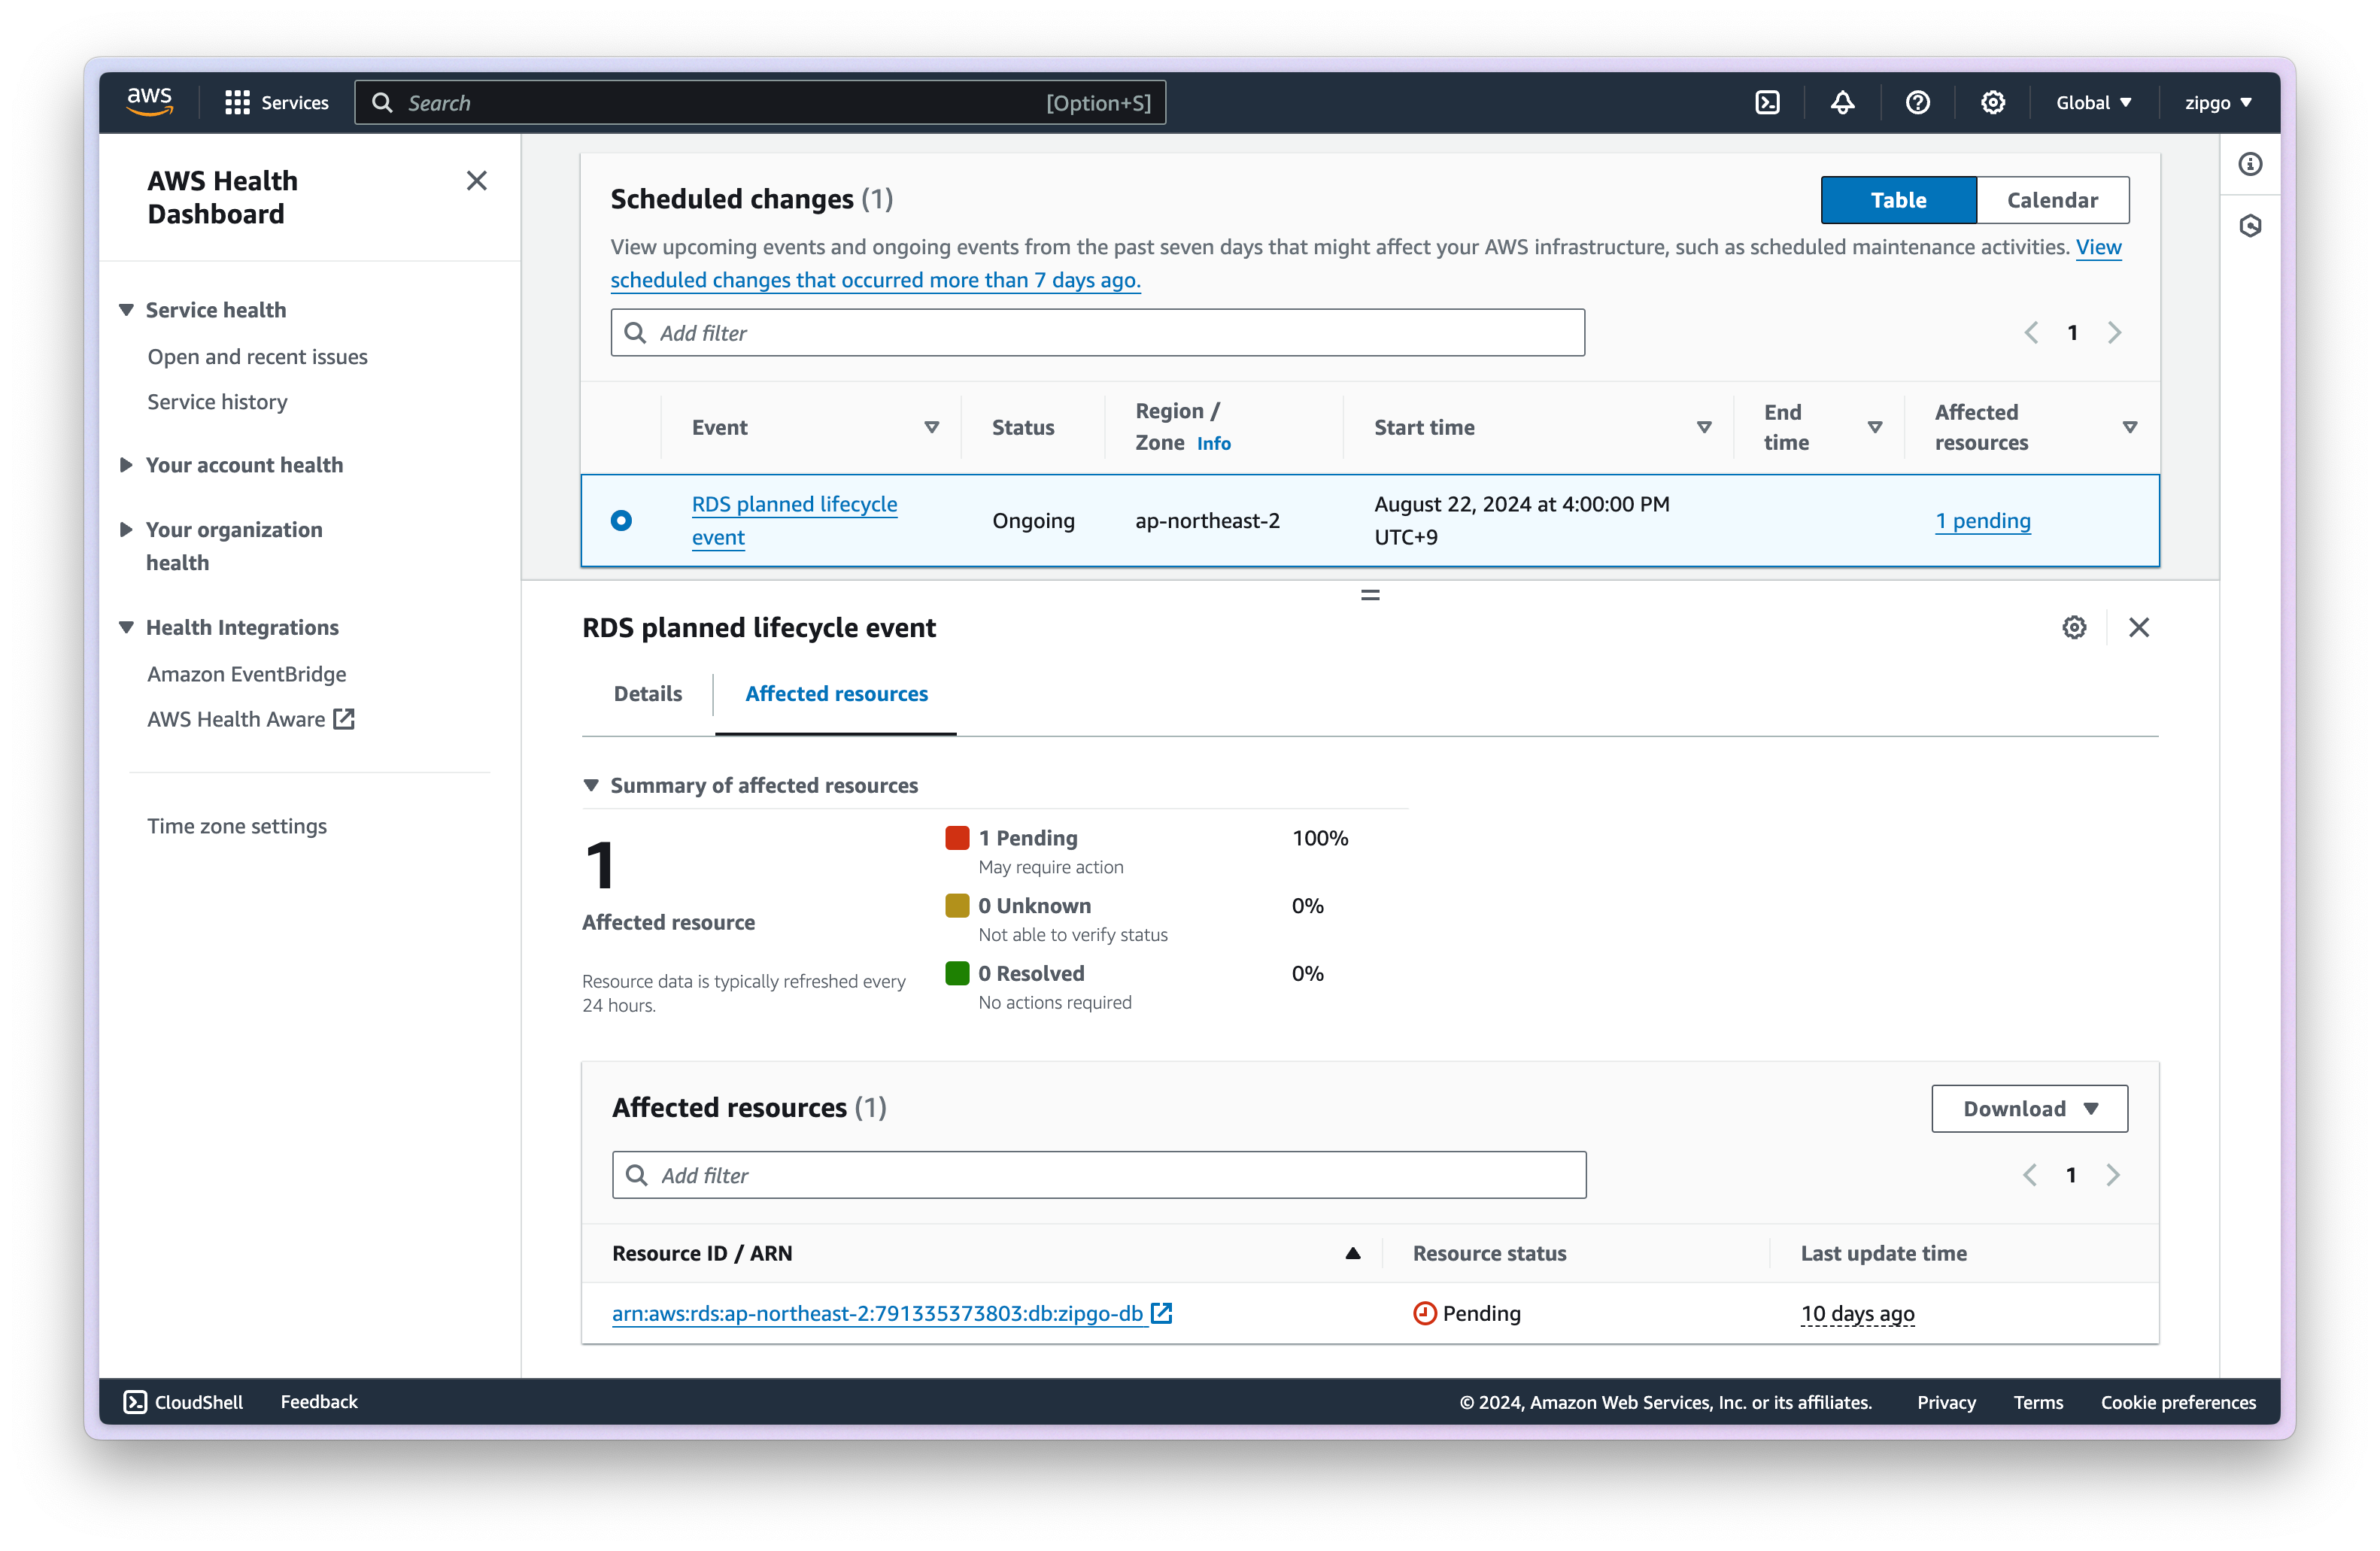Screen dimensions: 2380x1551
Task: Expand Your account health section
Action: (243, 465)
